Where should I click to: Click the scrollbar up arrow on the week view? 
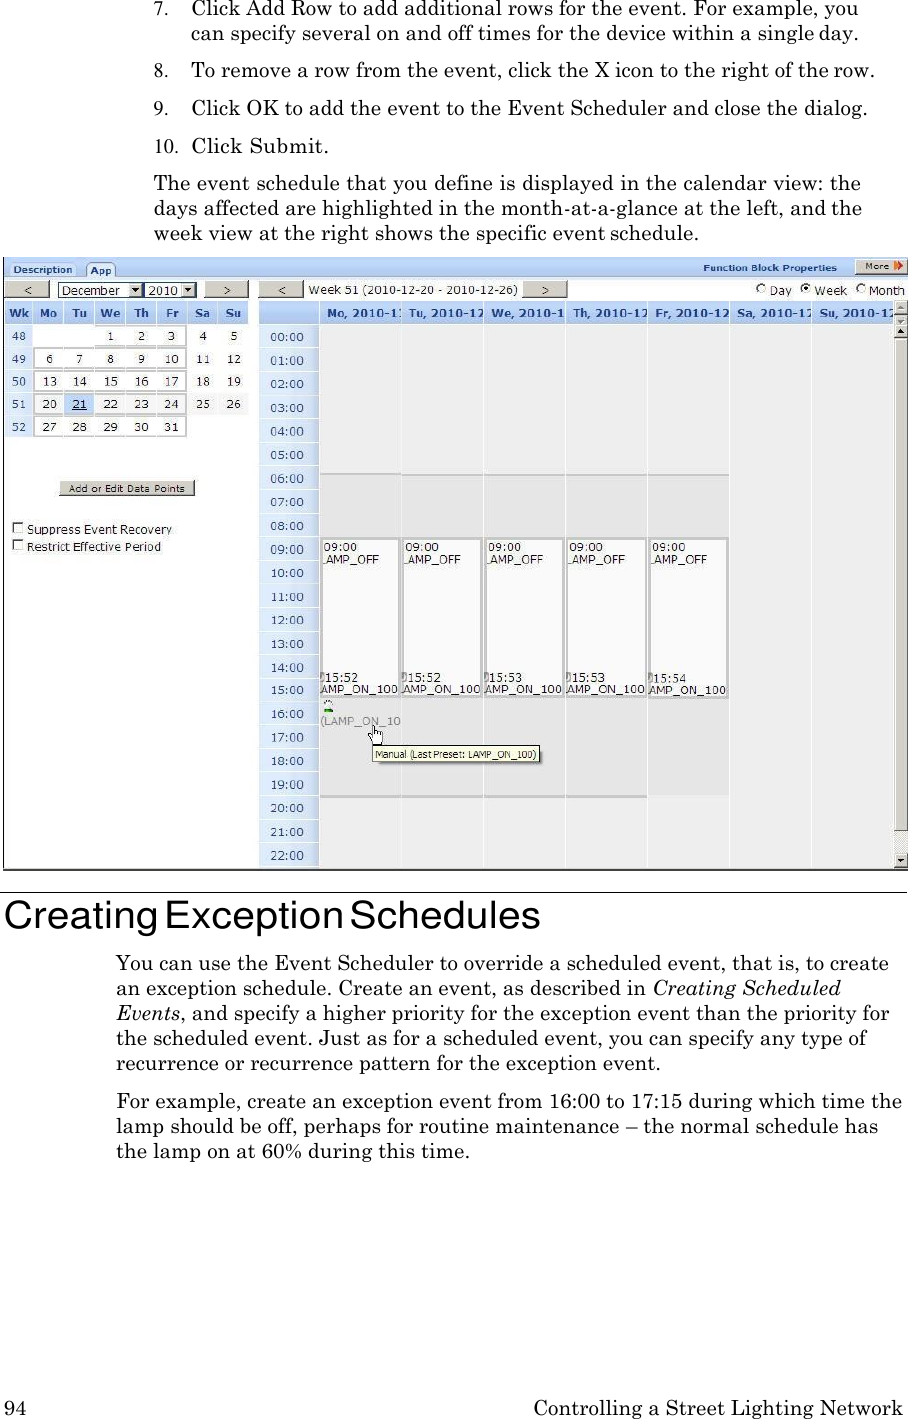[x=898, y=333]
